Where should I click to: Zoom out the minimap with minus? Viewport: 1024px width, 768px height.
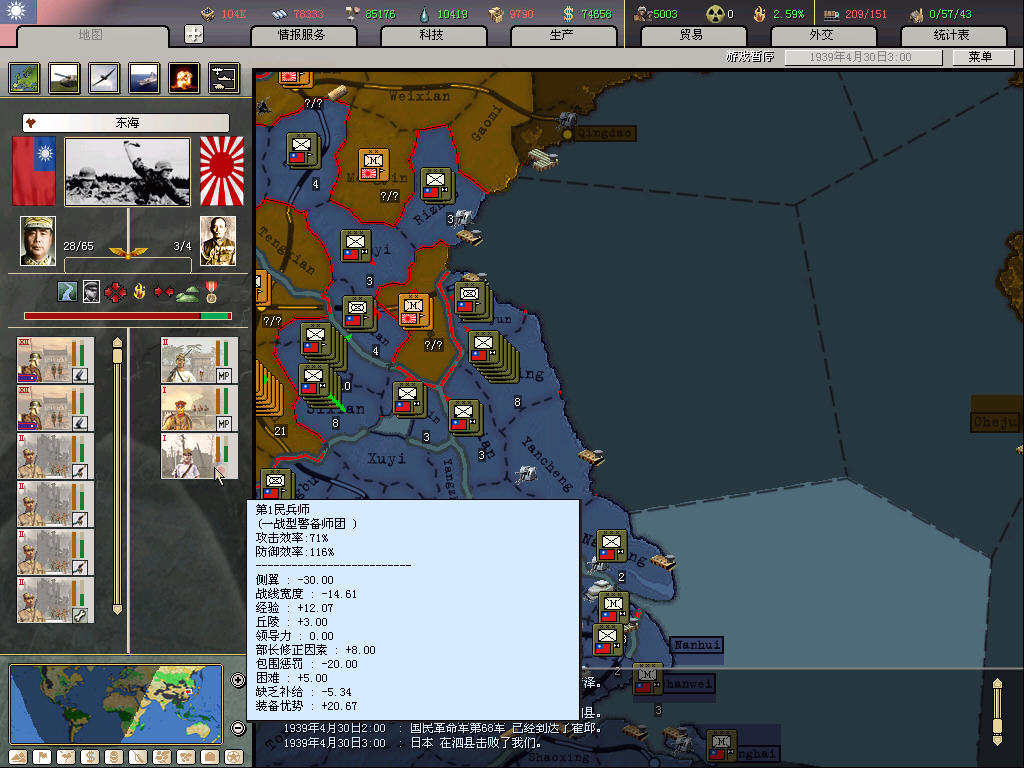pyautogui.click(x=238, y=728)
